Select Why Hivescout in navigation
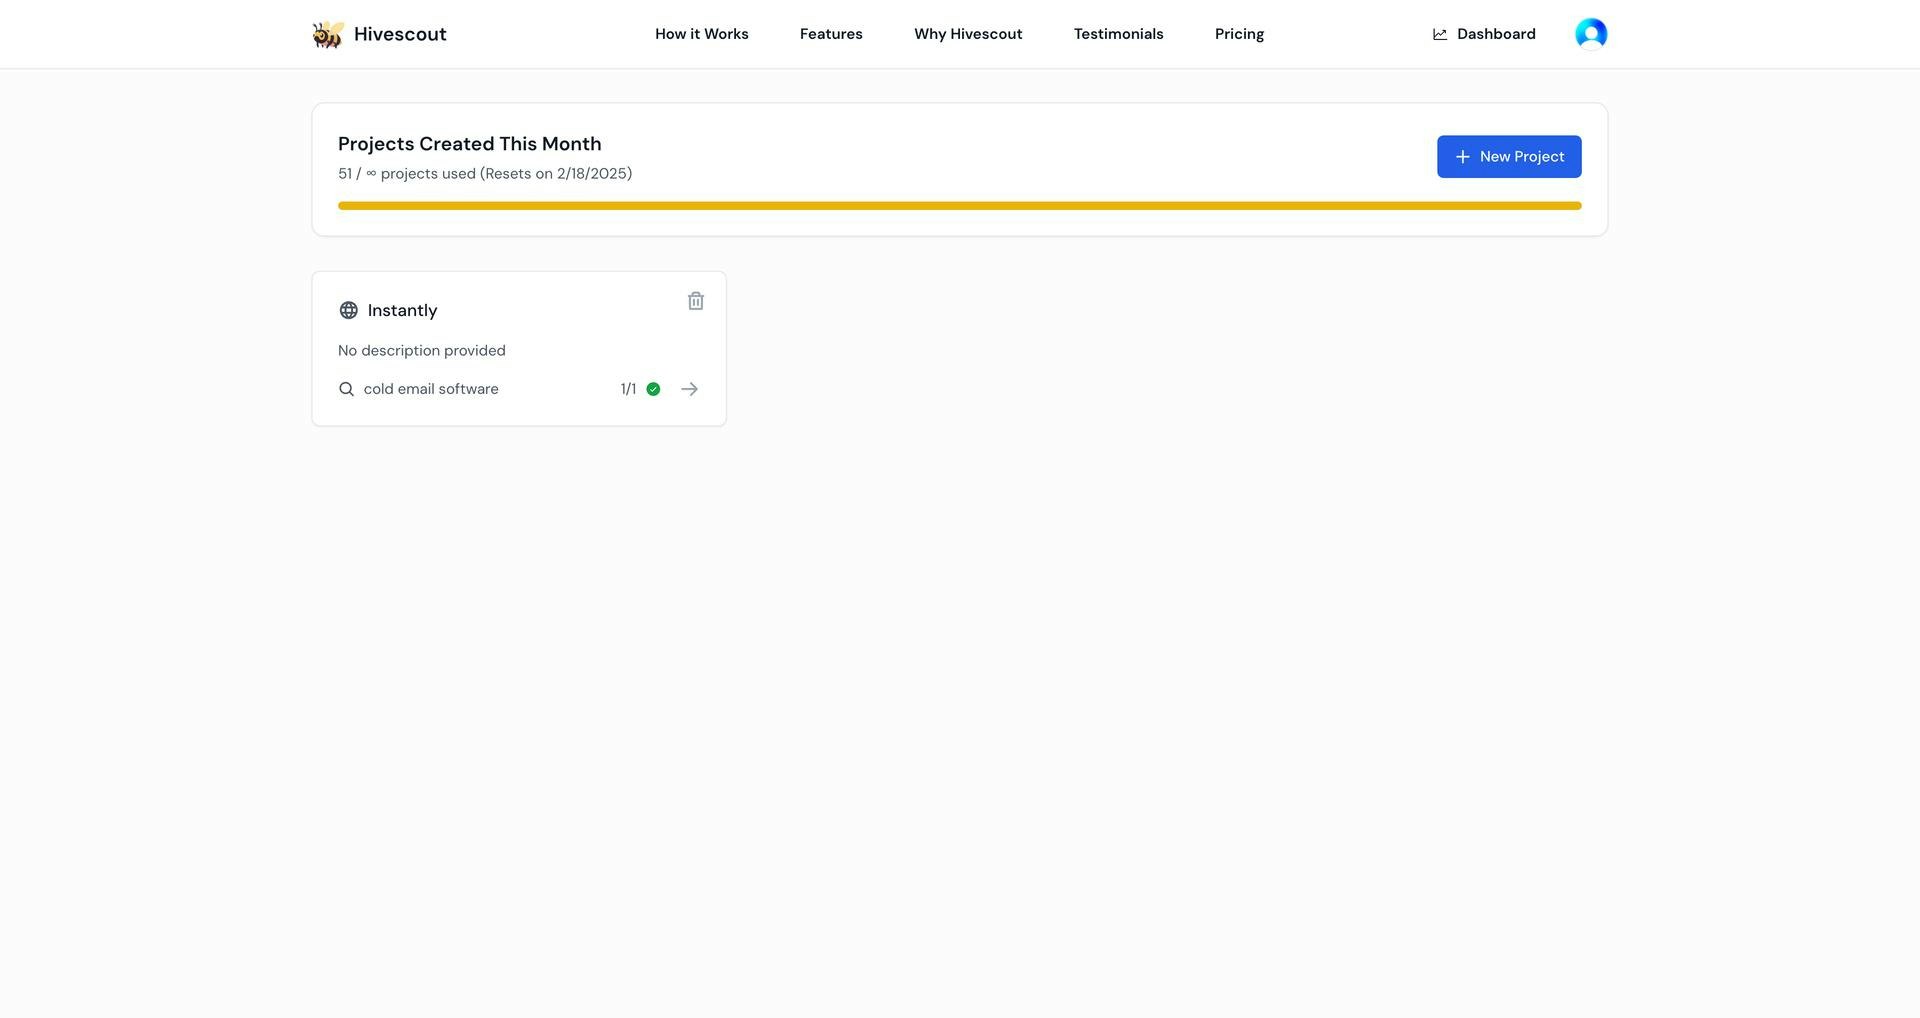 point(968,34)
